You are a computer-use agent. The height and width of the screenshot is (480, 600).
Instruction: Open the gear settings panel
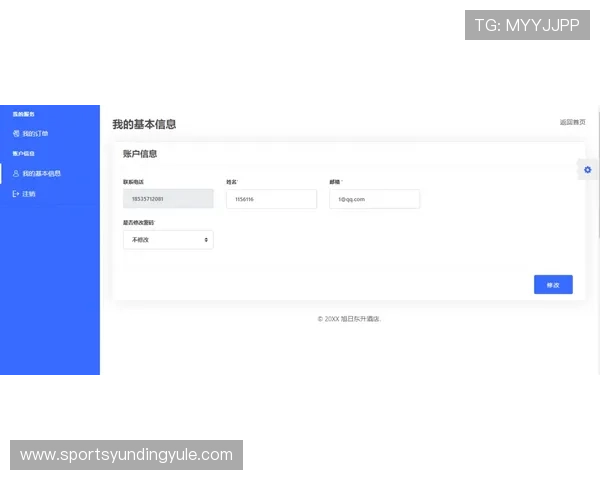[587, 170]
